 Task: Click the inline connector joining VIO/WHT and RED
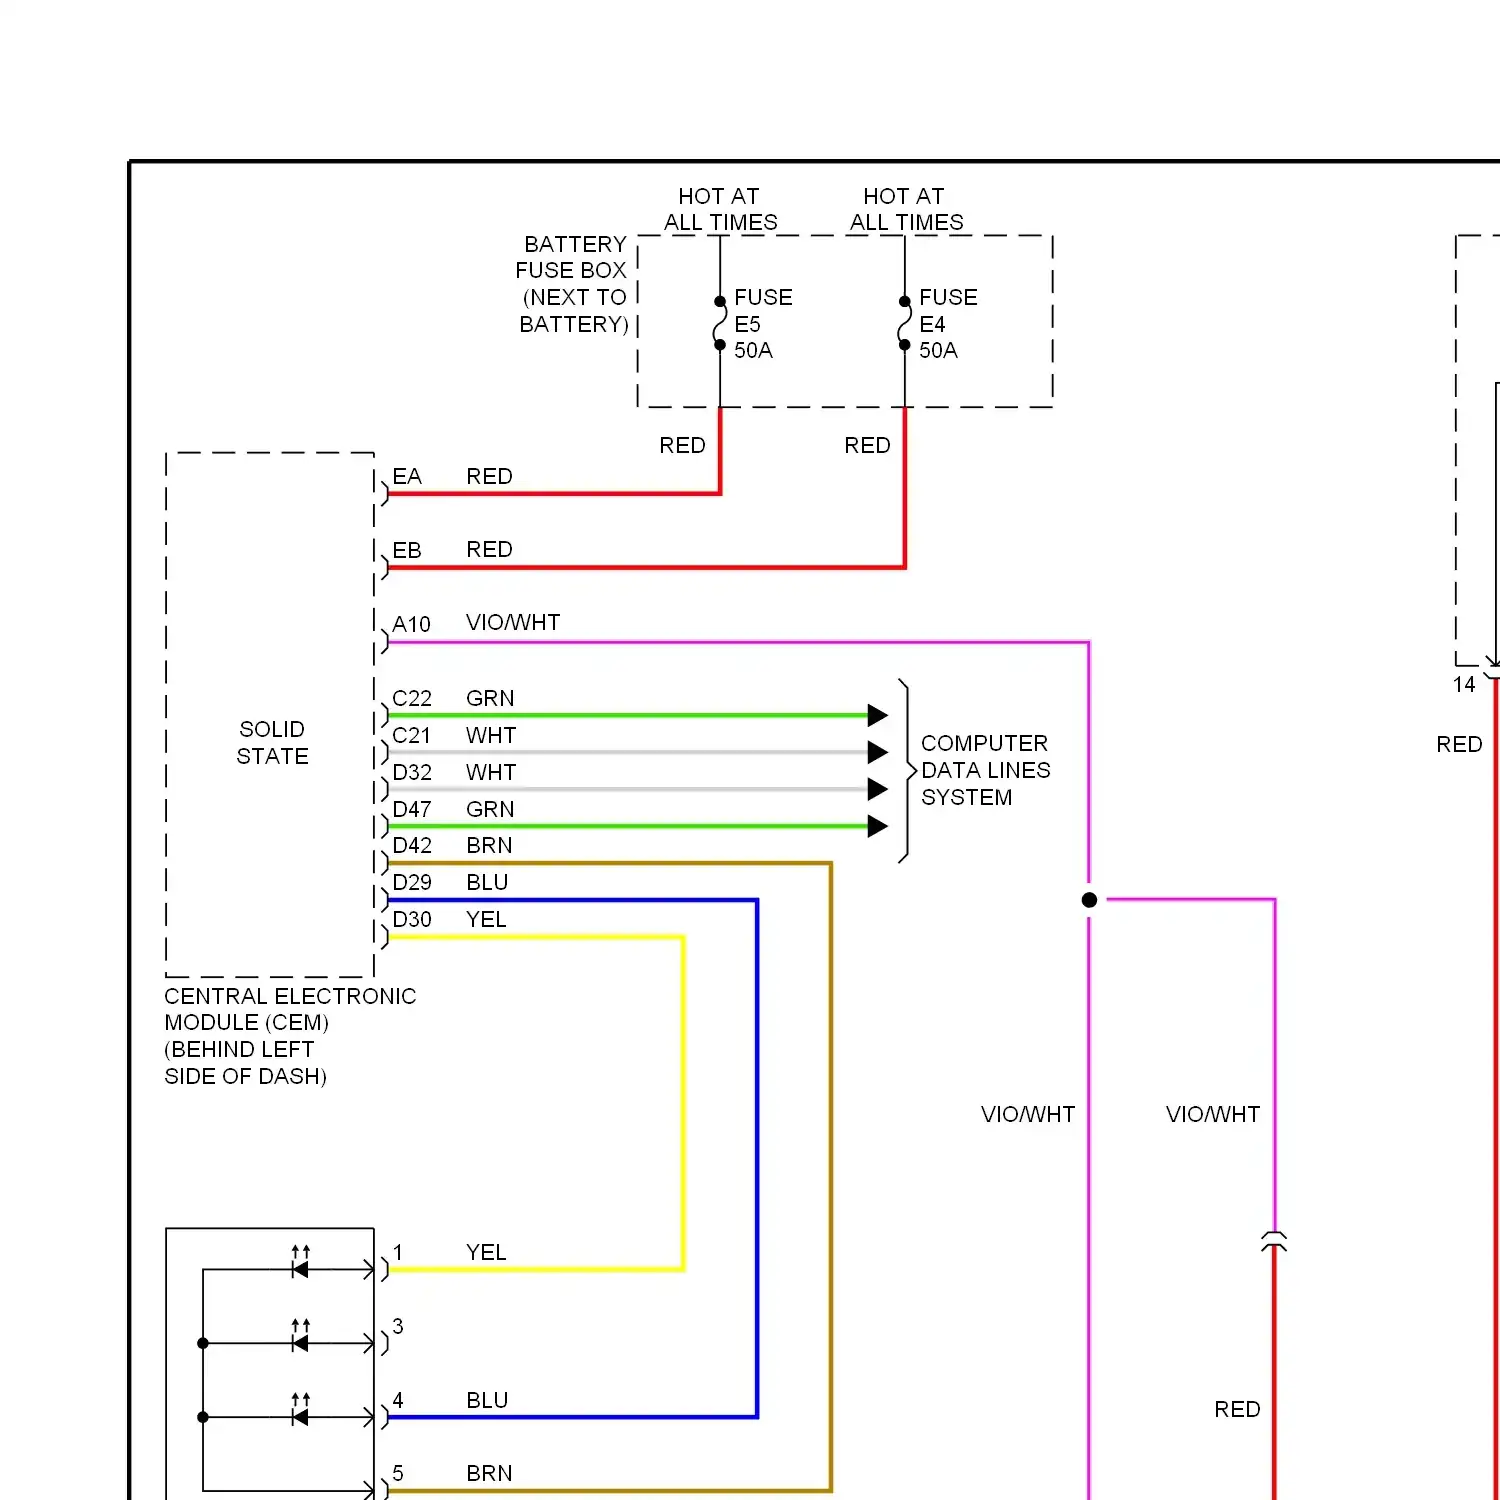[x=1274, y=1242]
